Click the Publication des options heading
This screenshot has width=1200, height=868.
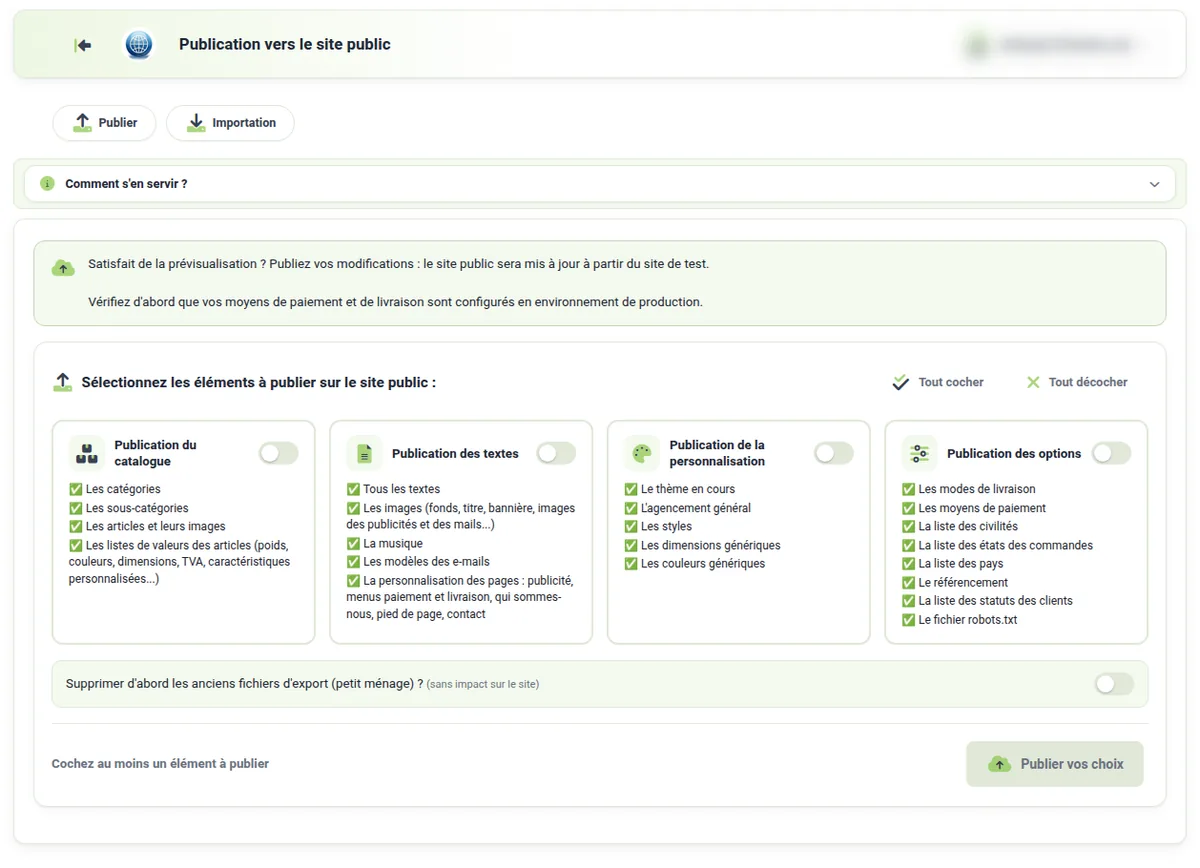(1014, 453)
